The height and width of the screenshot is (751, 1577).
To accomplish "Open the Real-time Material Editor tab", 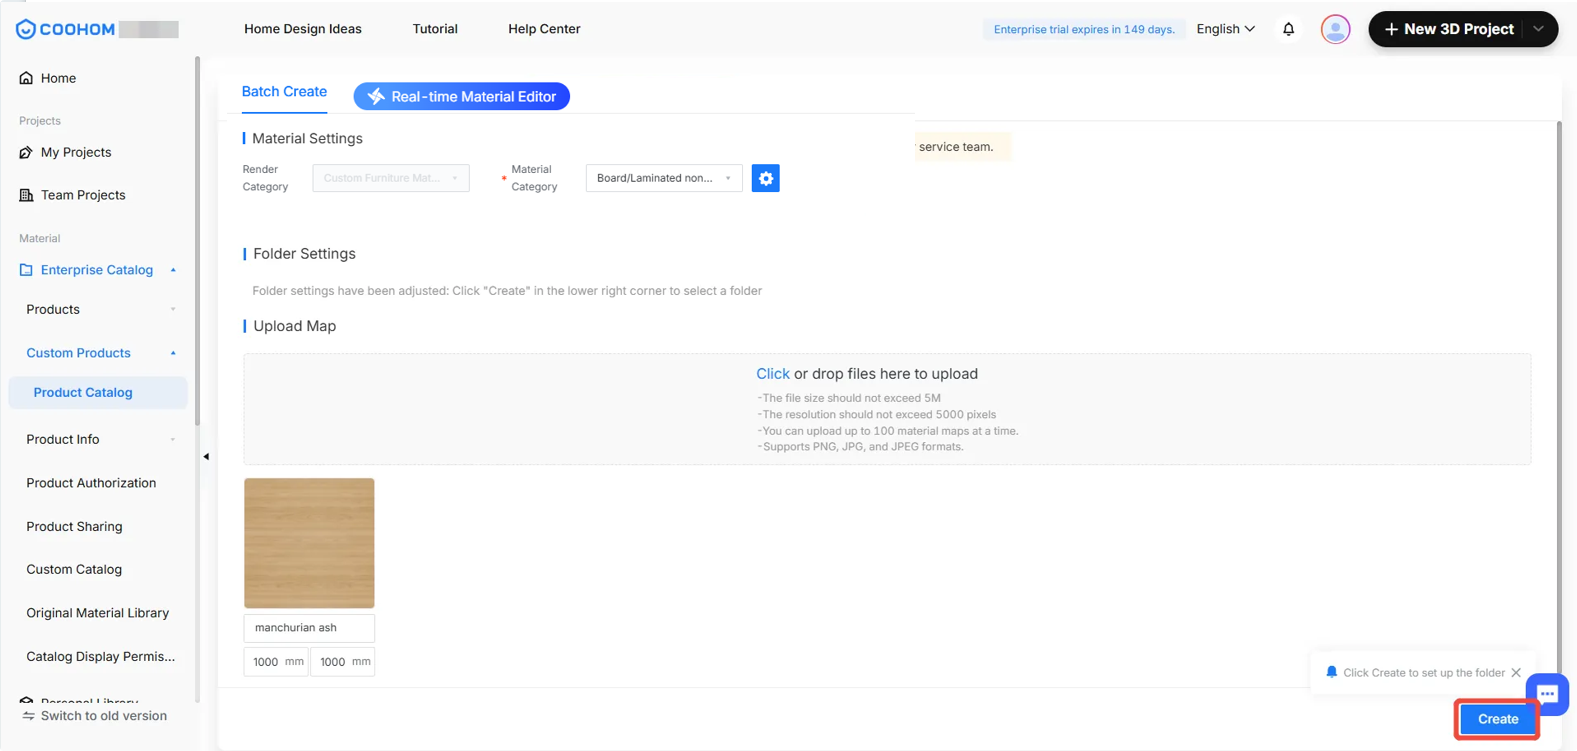I will 462,96.
